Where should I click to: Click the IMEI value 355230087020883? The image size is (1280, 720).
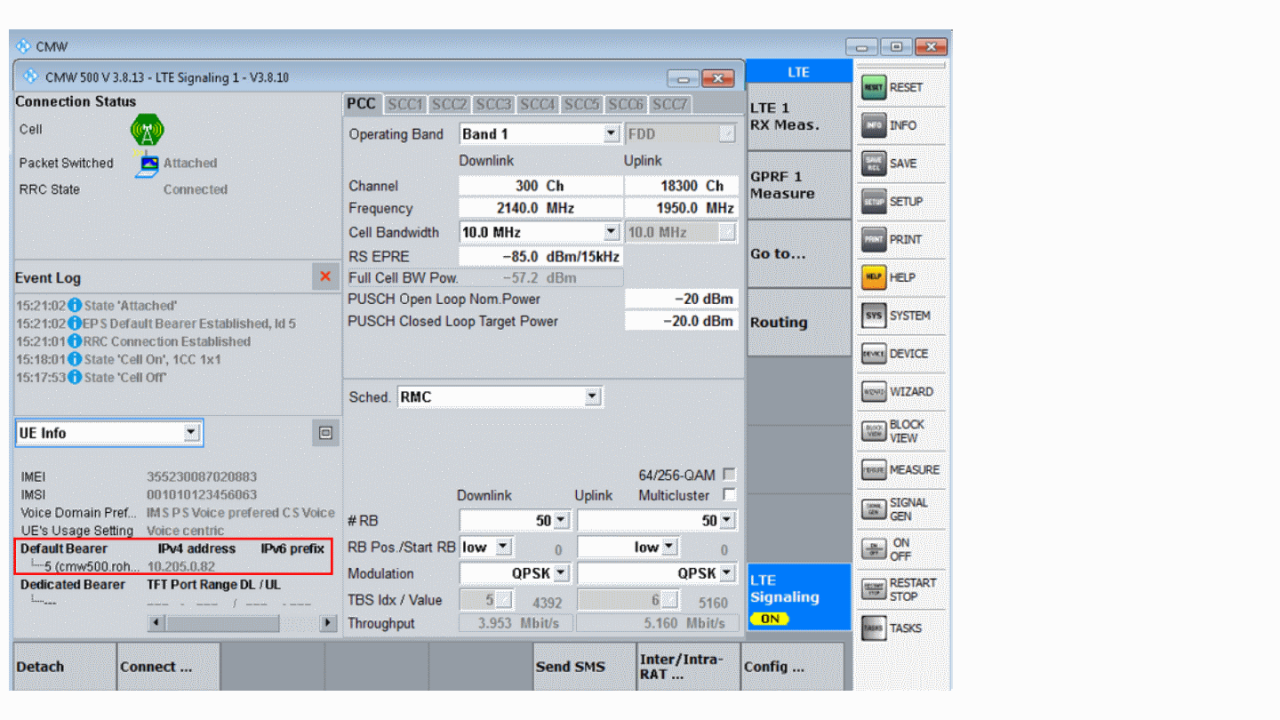tap(201, 477)
